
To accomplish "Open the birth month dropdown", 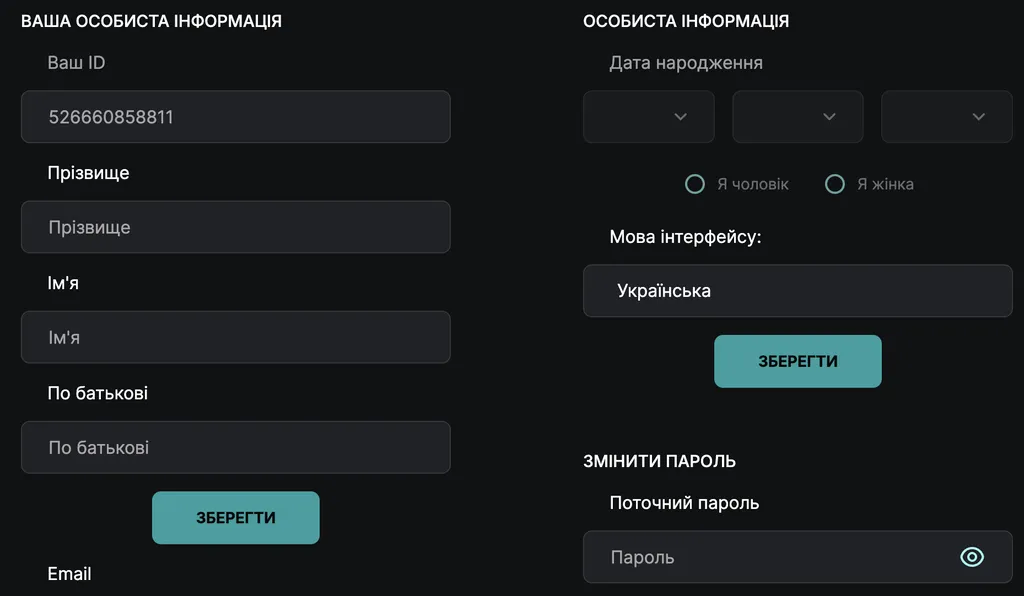I will (x=797, y=117).
